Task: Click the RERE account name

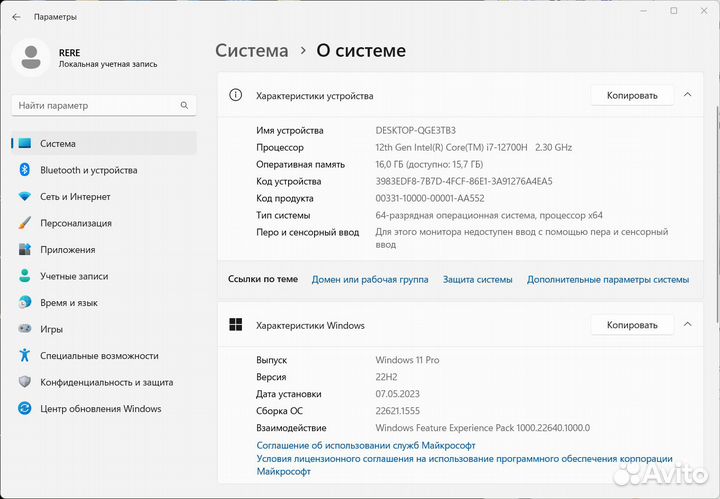Action: pos(69,52)
